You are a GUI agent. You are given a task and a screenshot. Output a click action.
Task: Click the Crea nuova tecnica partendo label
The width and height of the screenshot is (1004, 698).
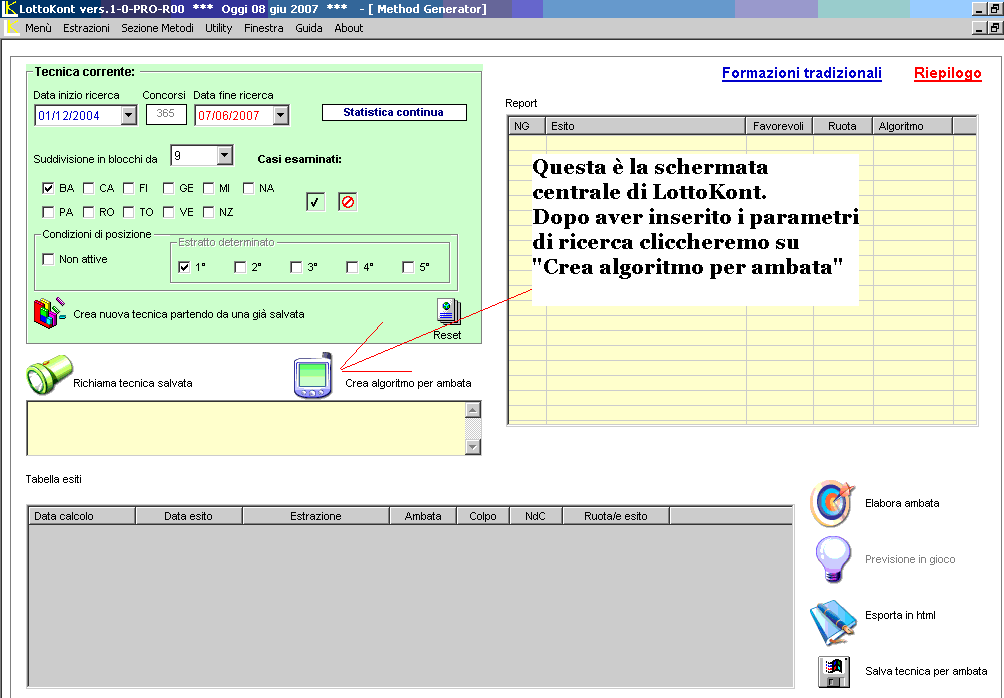click(x=189, y=314)
